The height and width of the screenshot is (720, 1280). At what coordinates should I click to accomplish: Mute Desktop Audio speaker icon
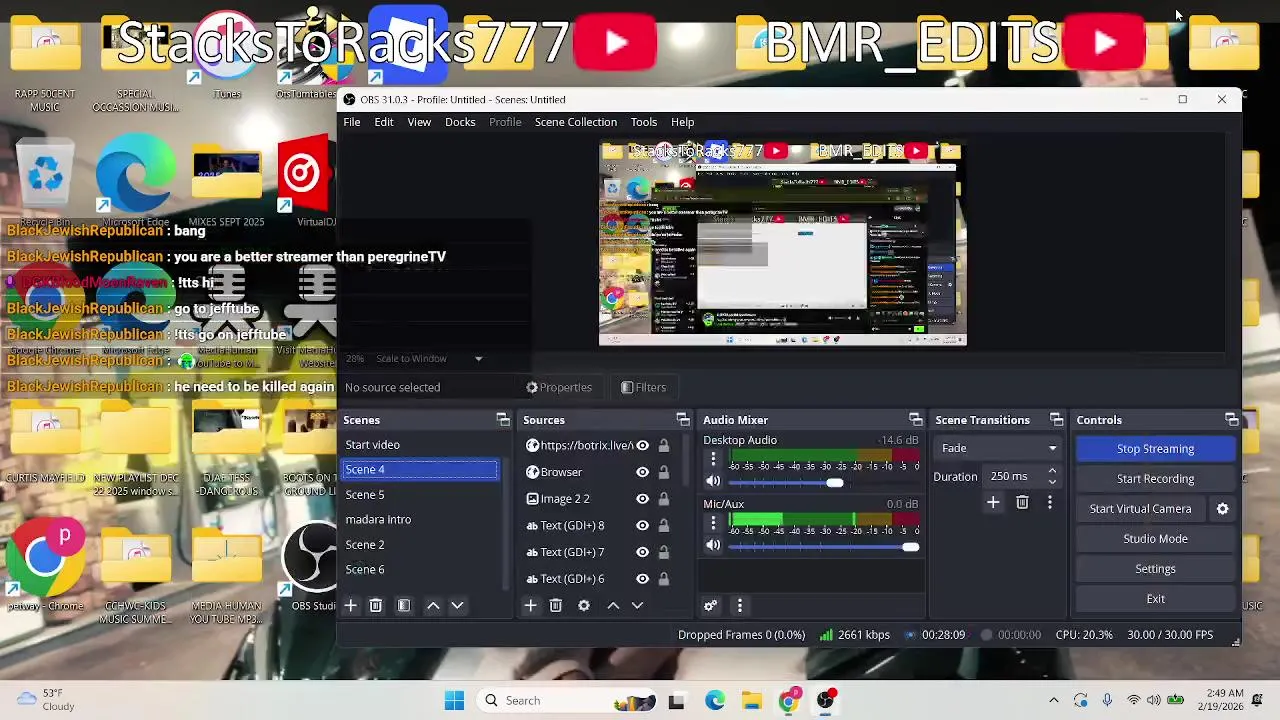pyautogui.click(x=713, y=482)
